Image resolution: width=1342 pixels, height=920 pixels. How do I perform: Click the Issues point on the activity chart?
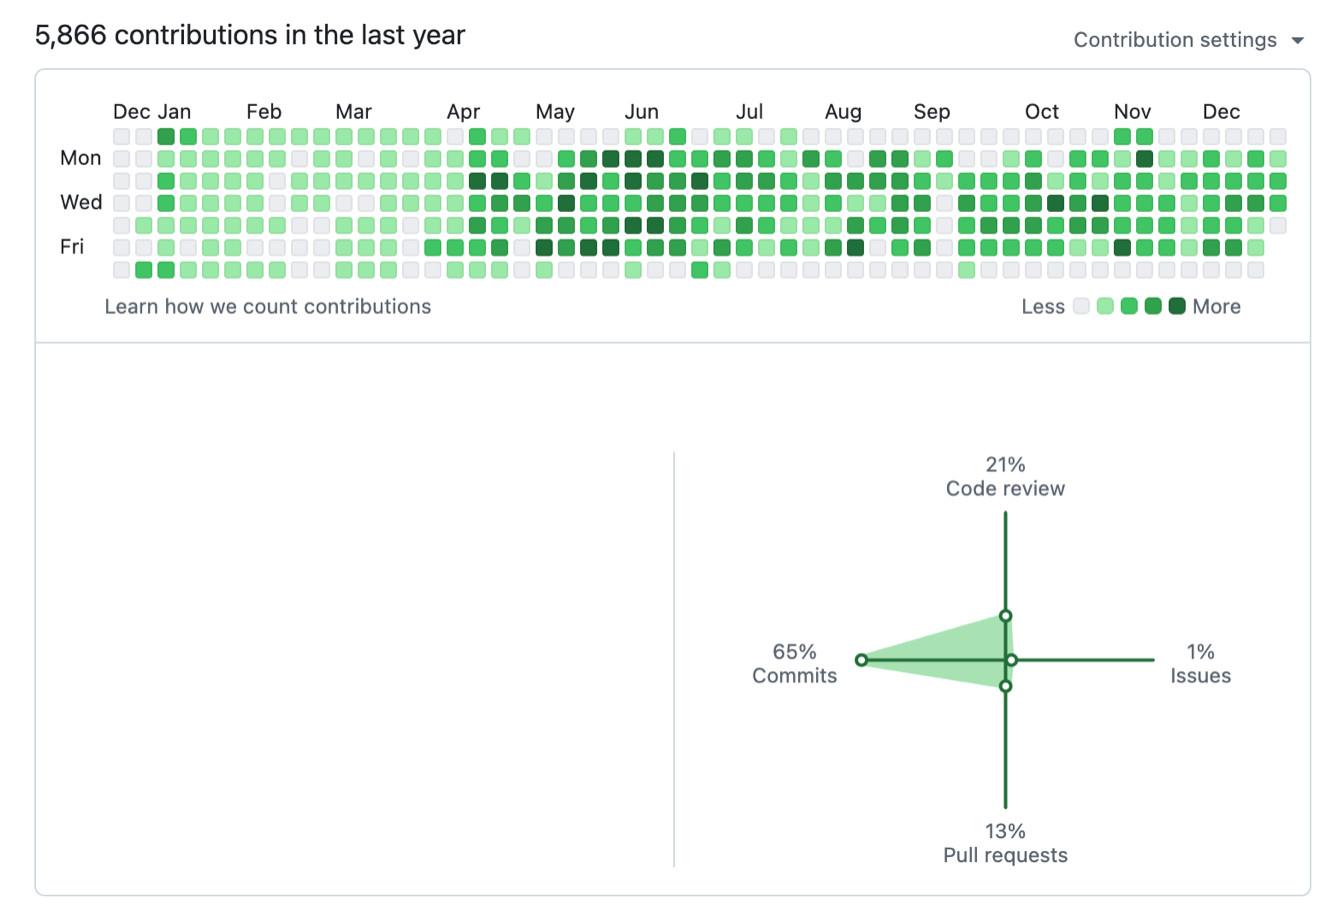pyautogui.click(x=1012, y=660)
